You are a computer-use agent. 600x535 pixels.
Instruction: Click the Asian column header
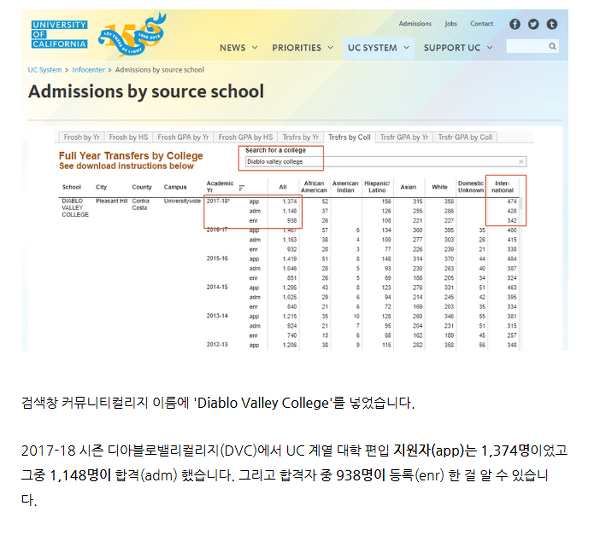point(408,187)
